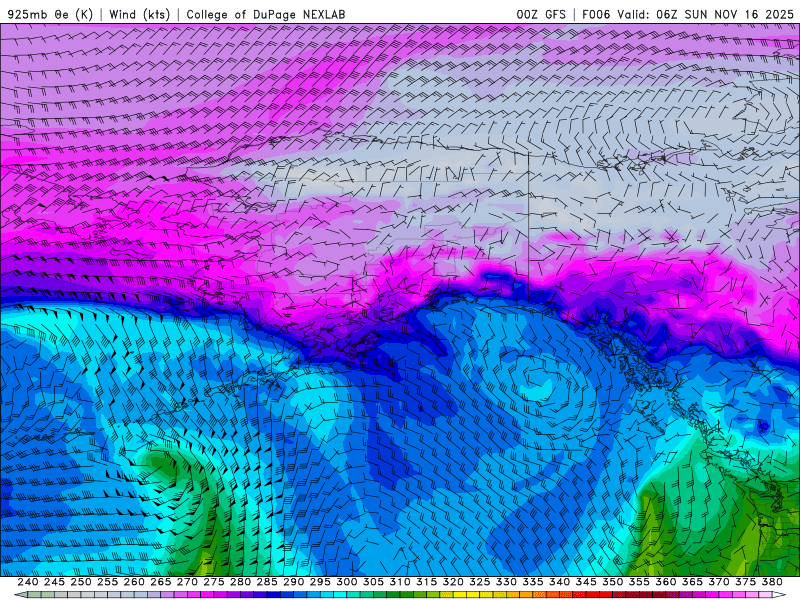
Task: Click the 335 scale label
Action: 533,582
